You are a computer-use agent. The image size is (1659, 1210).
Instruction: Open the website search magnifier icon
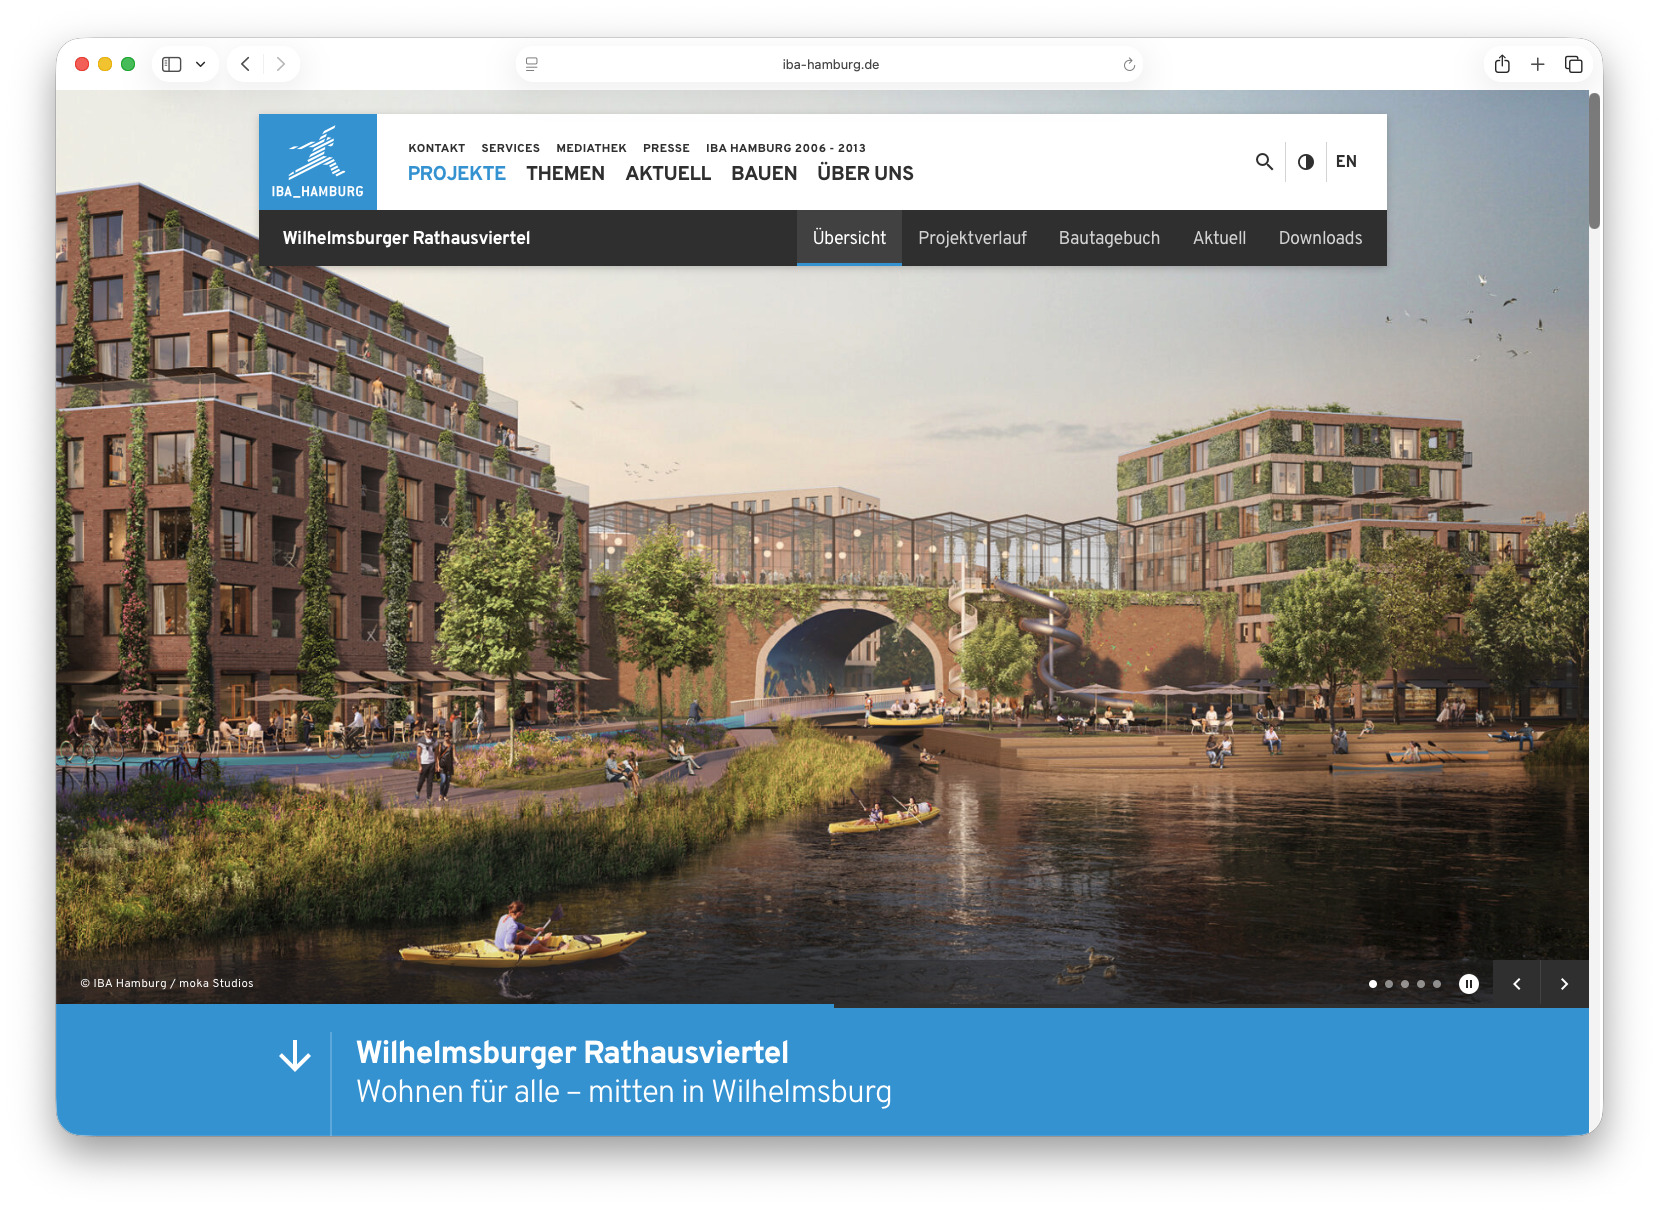pyautogui.click(x=1264, y=161)
